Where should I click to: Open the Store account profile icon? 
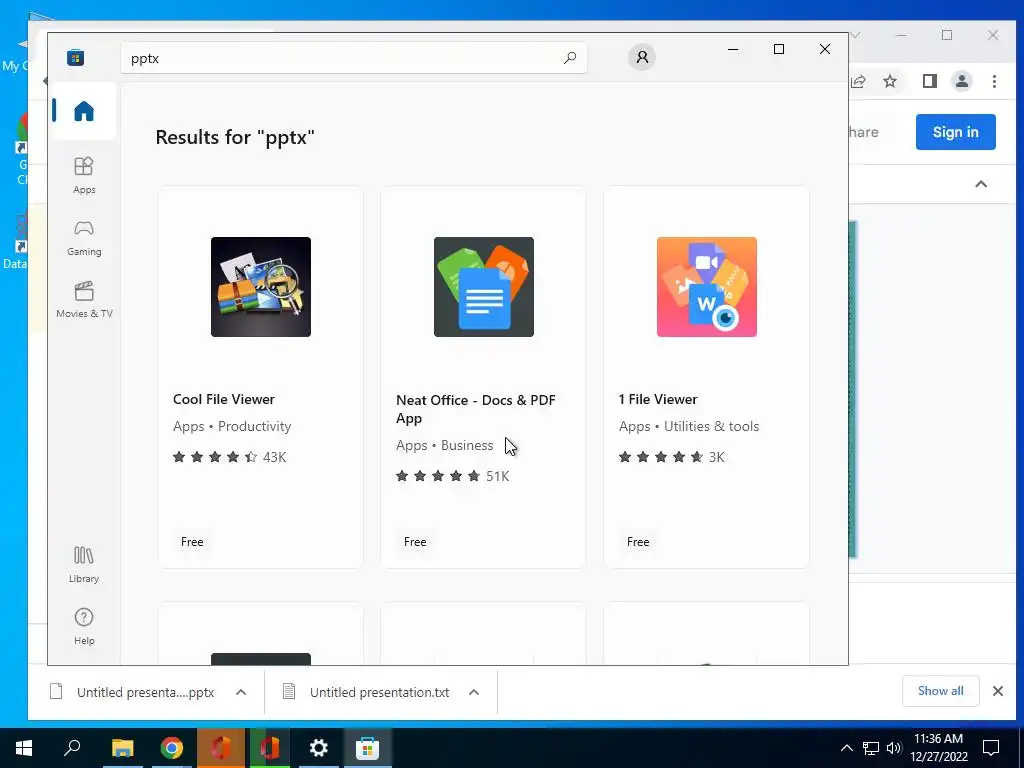pyautogui.click(x=642, y=57)
